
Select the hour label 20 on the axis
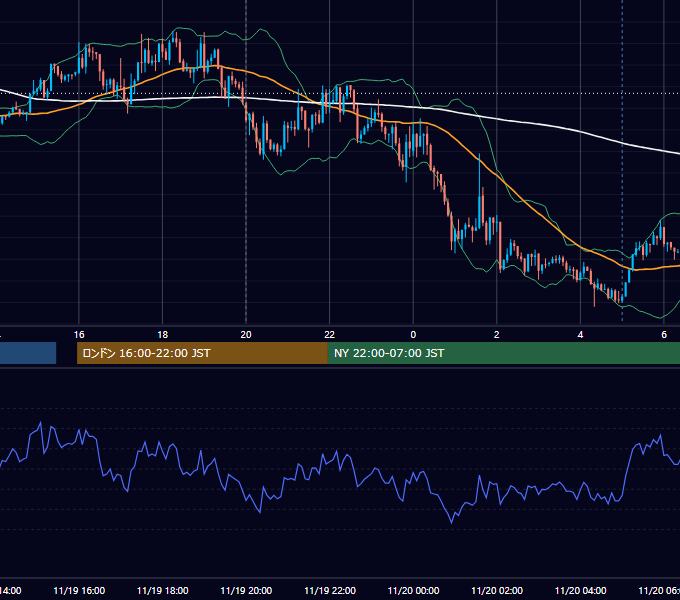[x=246, y=335]
